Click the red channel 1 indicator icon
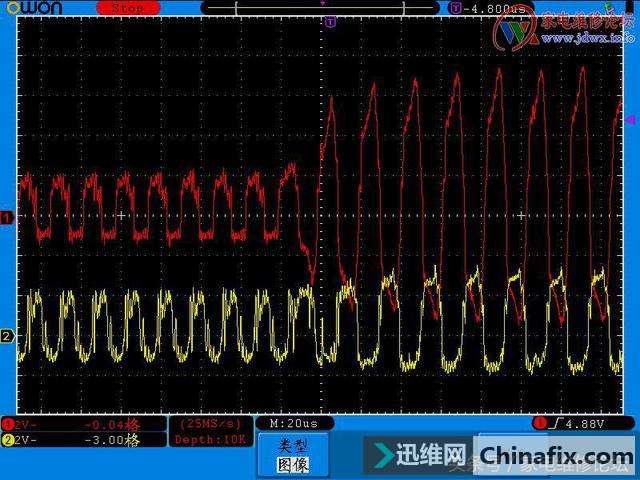 pos(8,424)
